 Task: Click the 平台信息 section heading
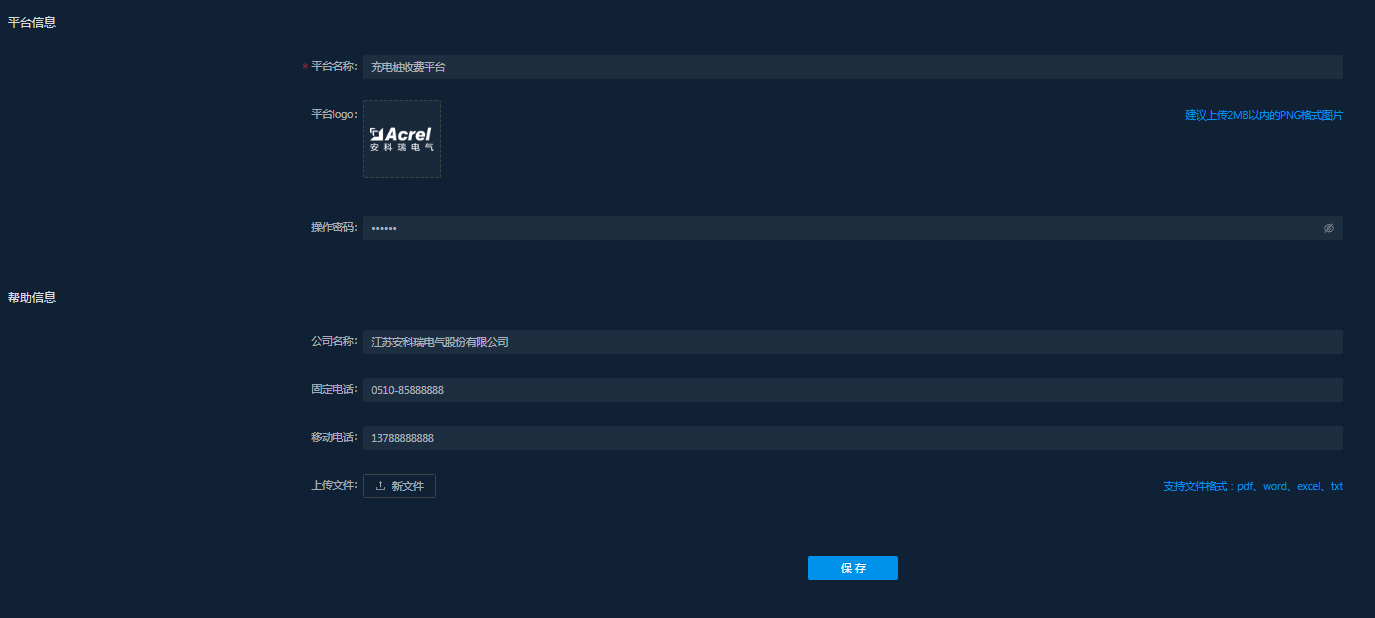32,22
